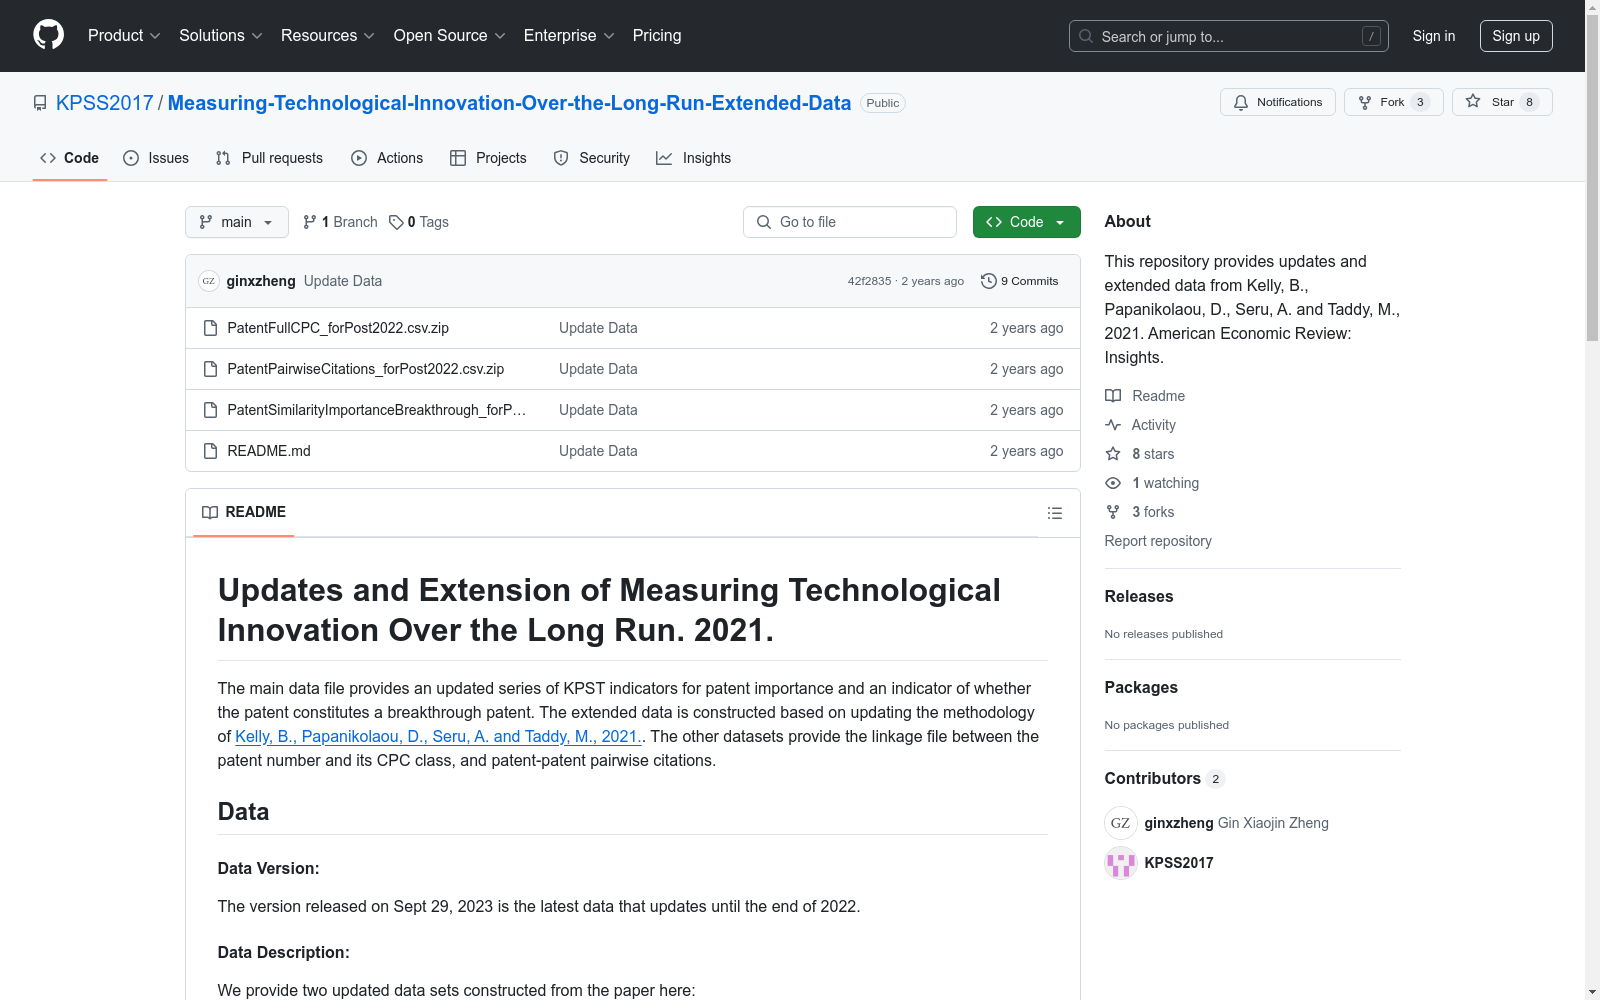Click the fork icon in Fork button

tap(1365, 102)
